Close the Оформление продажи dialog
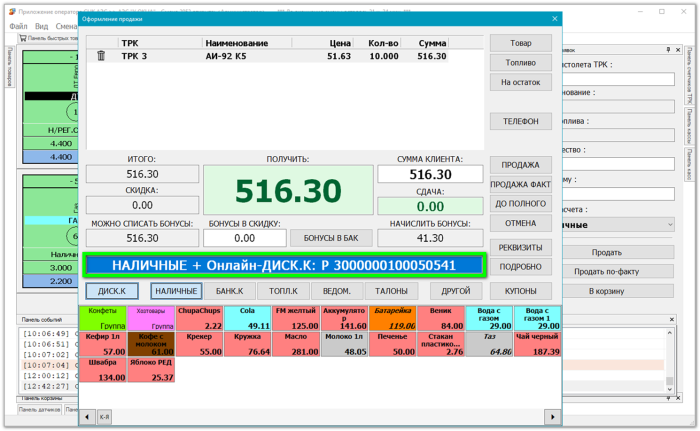This screenshot has width=700, height=431. [554, 19]
